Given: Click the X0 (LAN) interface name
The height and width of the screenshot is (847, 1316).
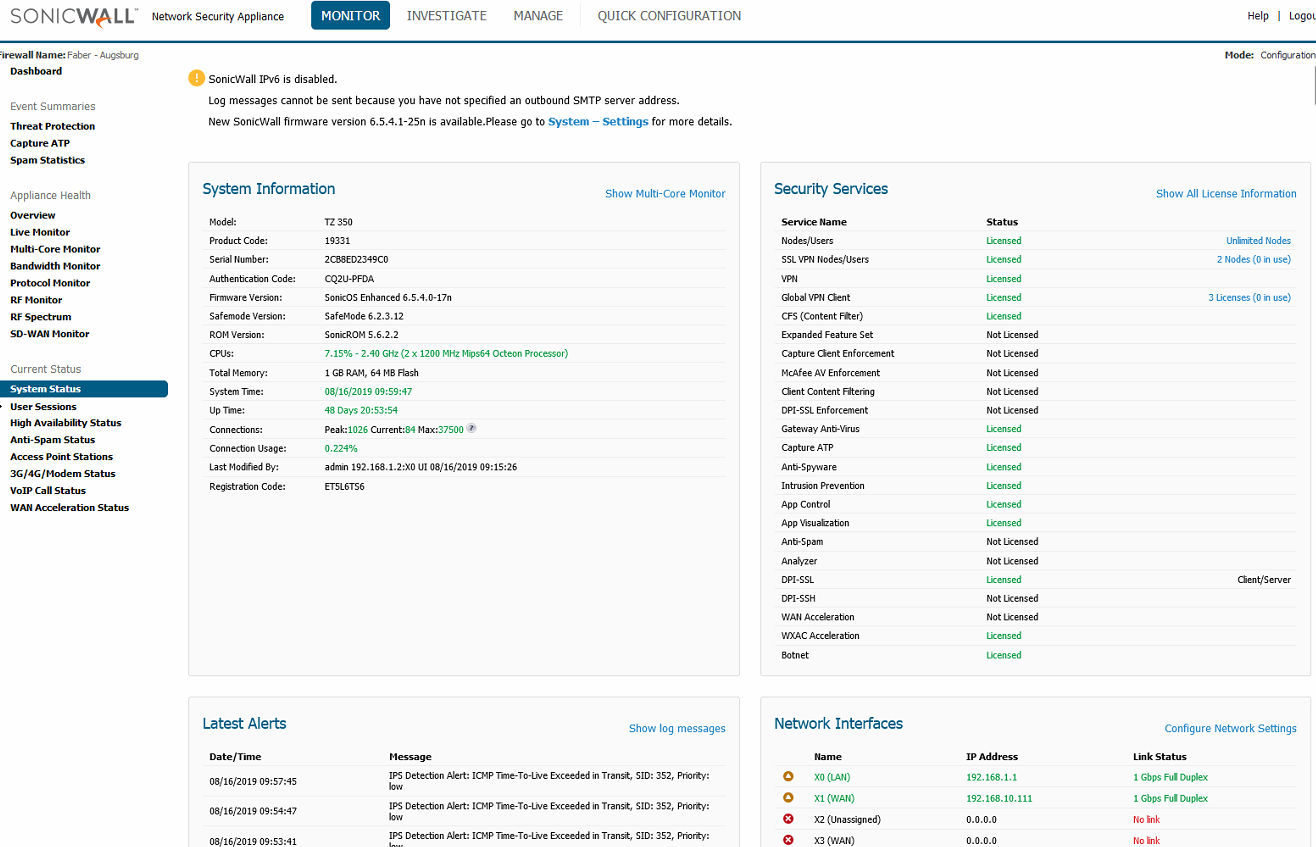Looking at the screenshot, I should 832,778.
